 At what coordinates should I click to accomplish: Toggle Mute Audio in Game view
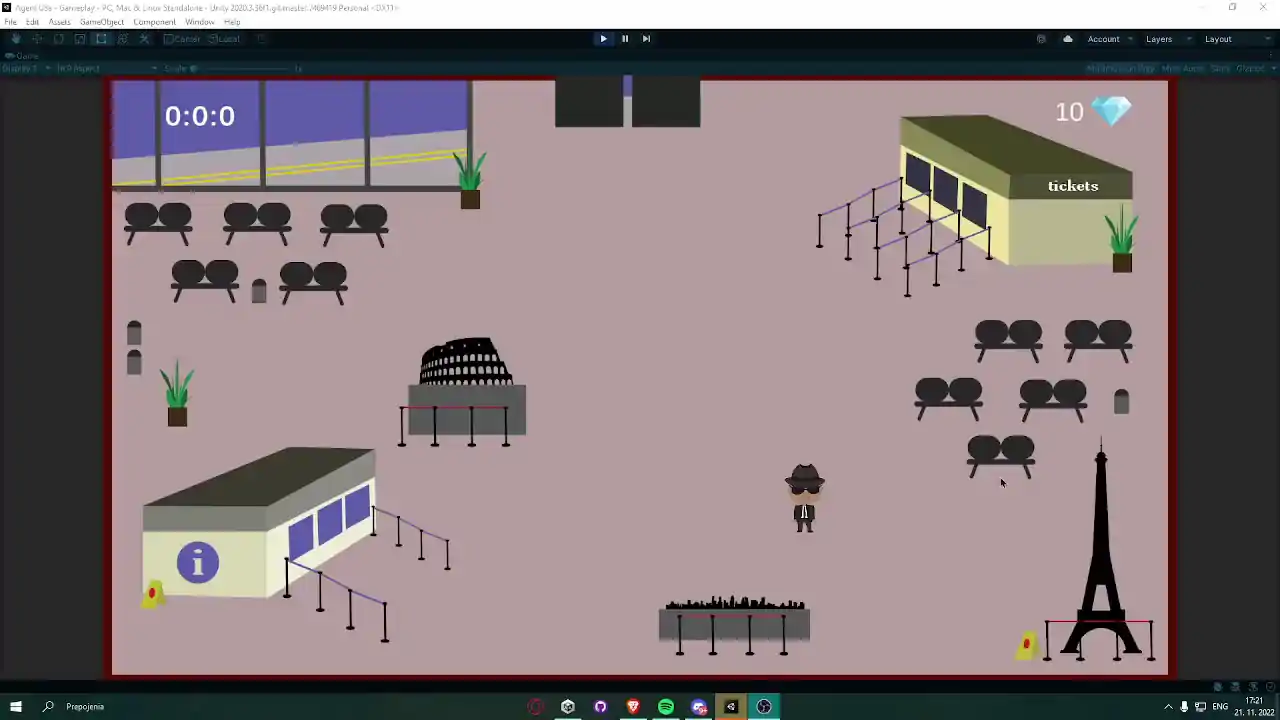1183,69
